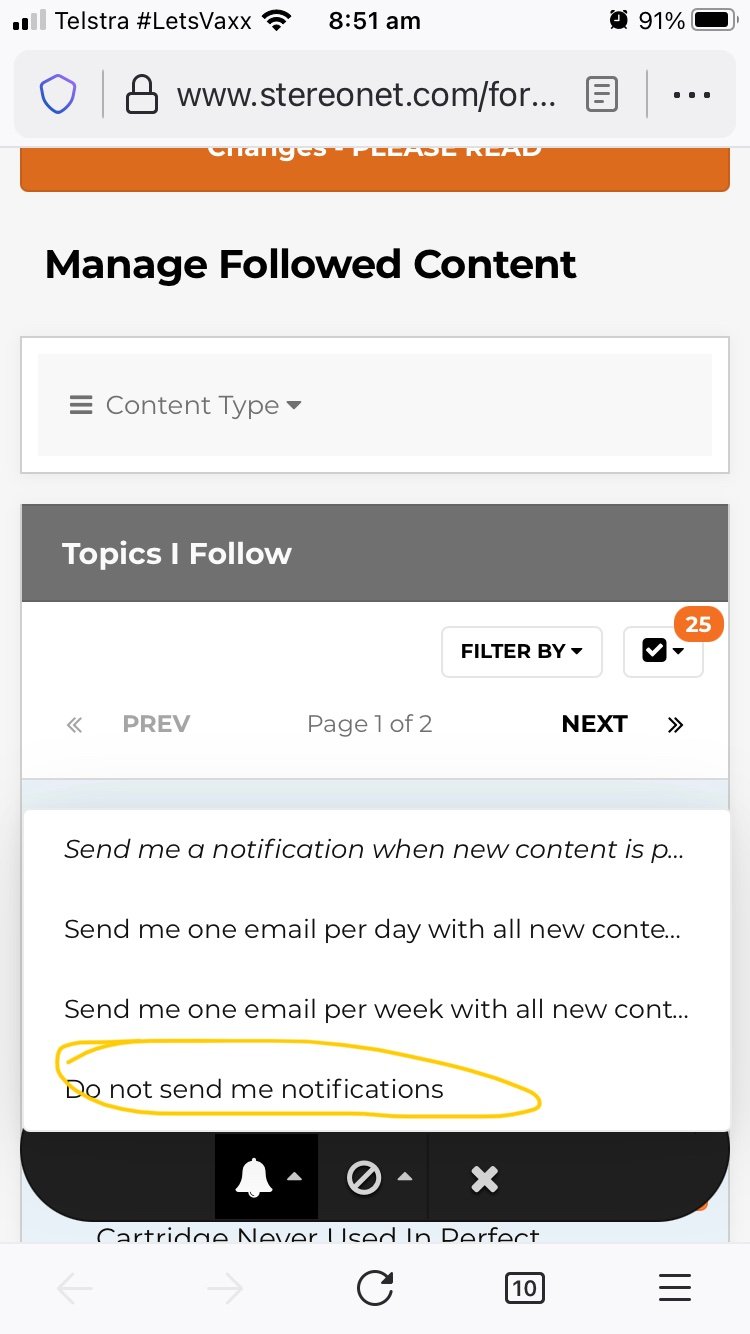Toggle the select-all checkbox dropdown

(x=662, y=651)
